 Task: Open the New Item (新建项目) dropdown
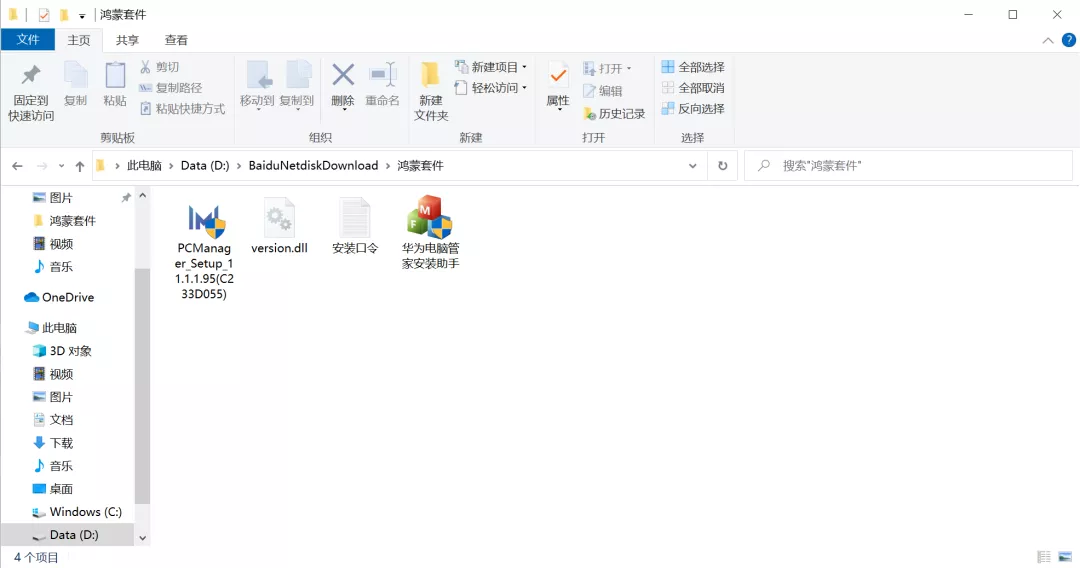pos(491,67)
